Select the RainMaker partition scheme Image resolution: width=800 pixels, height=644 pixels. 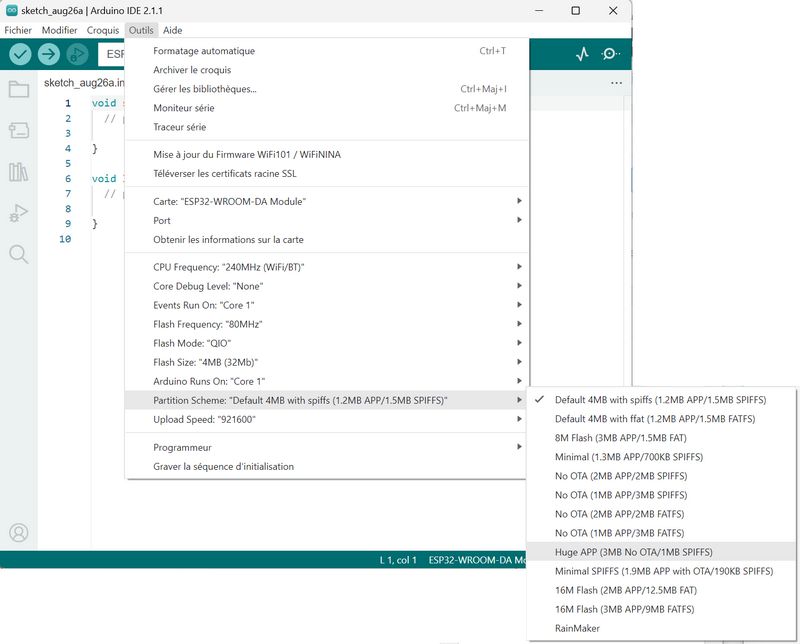[x=661, y=628]
